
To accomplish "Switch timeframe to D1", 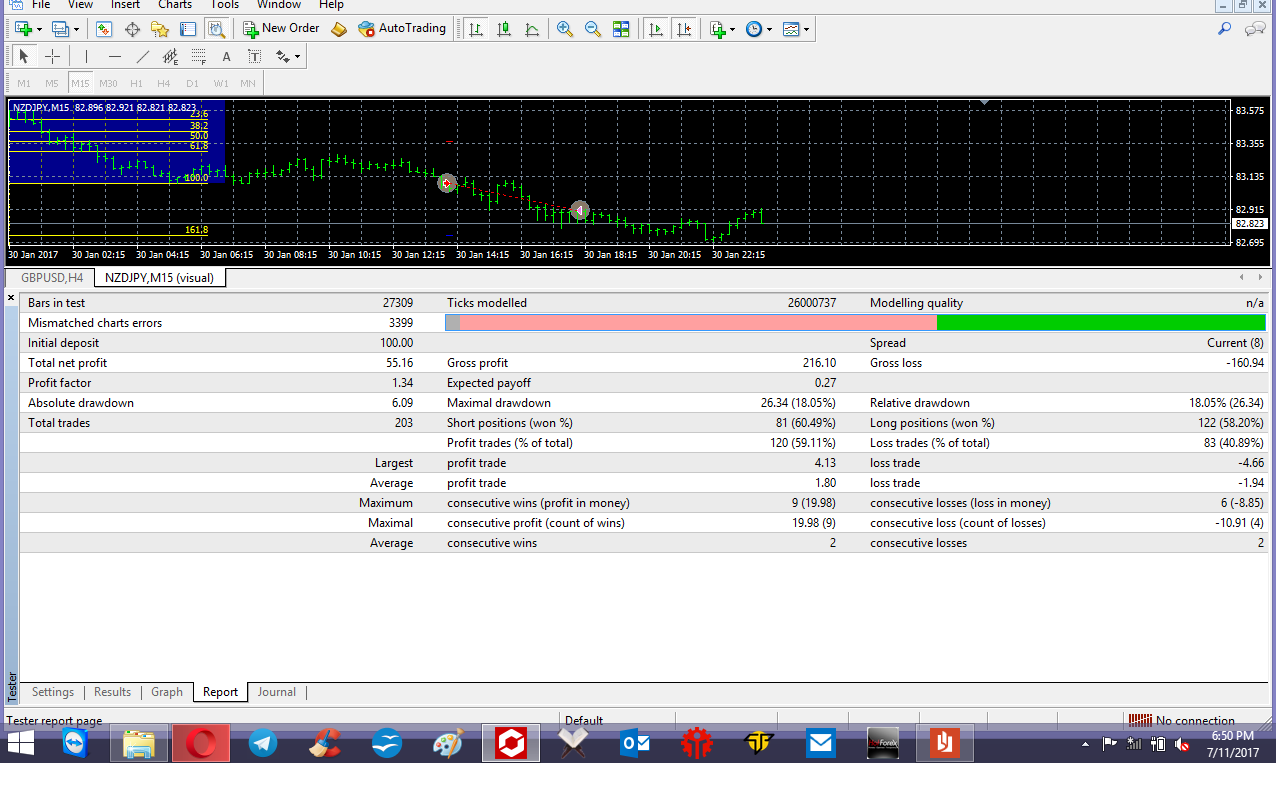I will (192, 83).
